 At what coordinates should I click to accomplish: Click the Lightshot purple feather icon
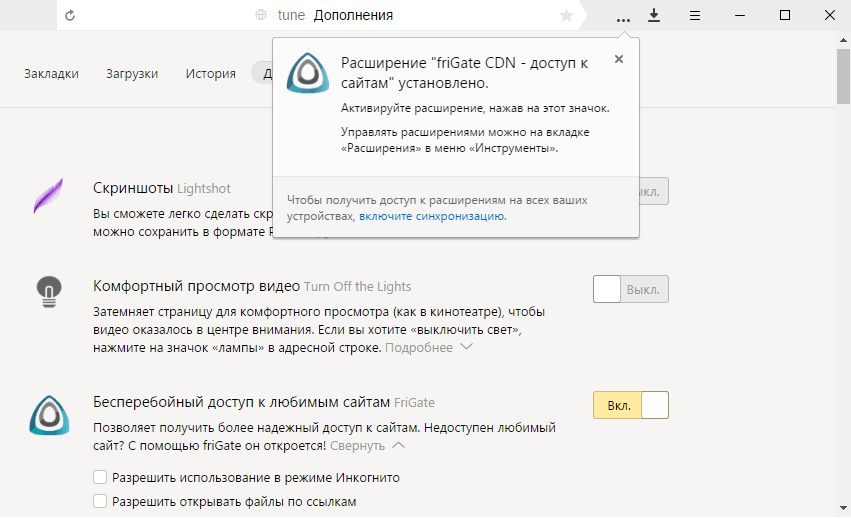48,196
